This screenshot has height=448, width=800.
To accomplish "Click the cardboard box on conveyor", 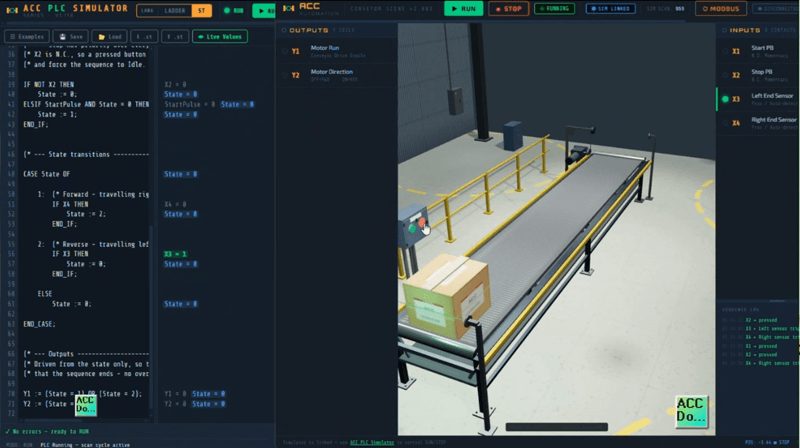I will 447,295.
